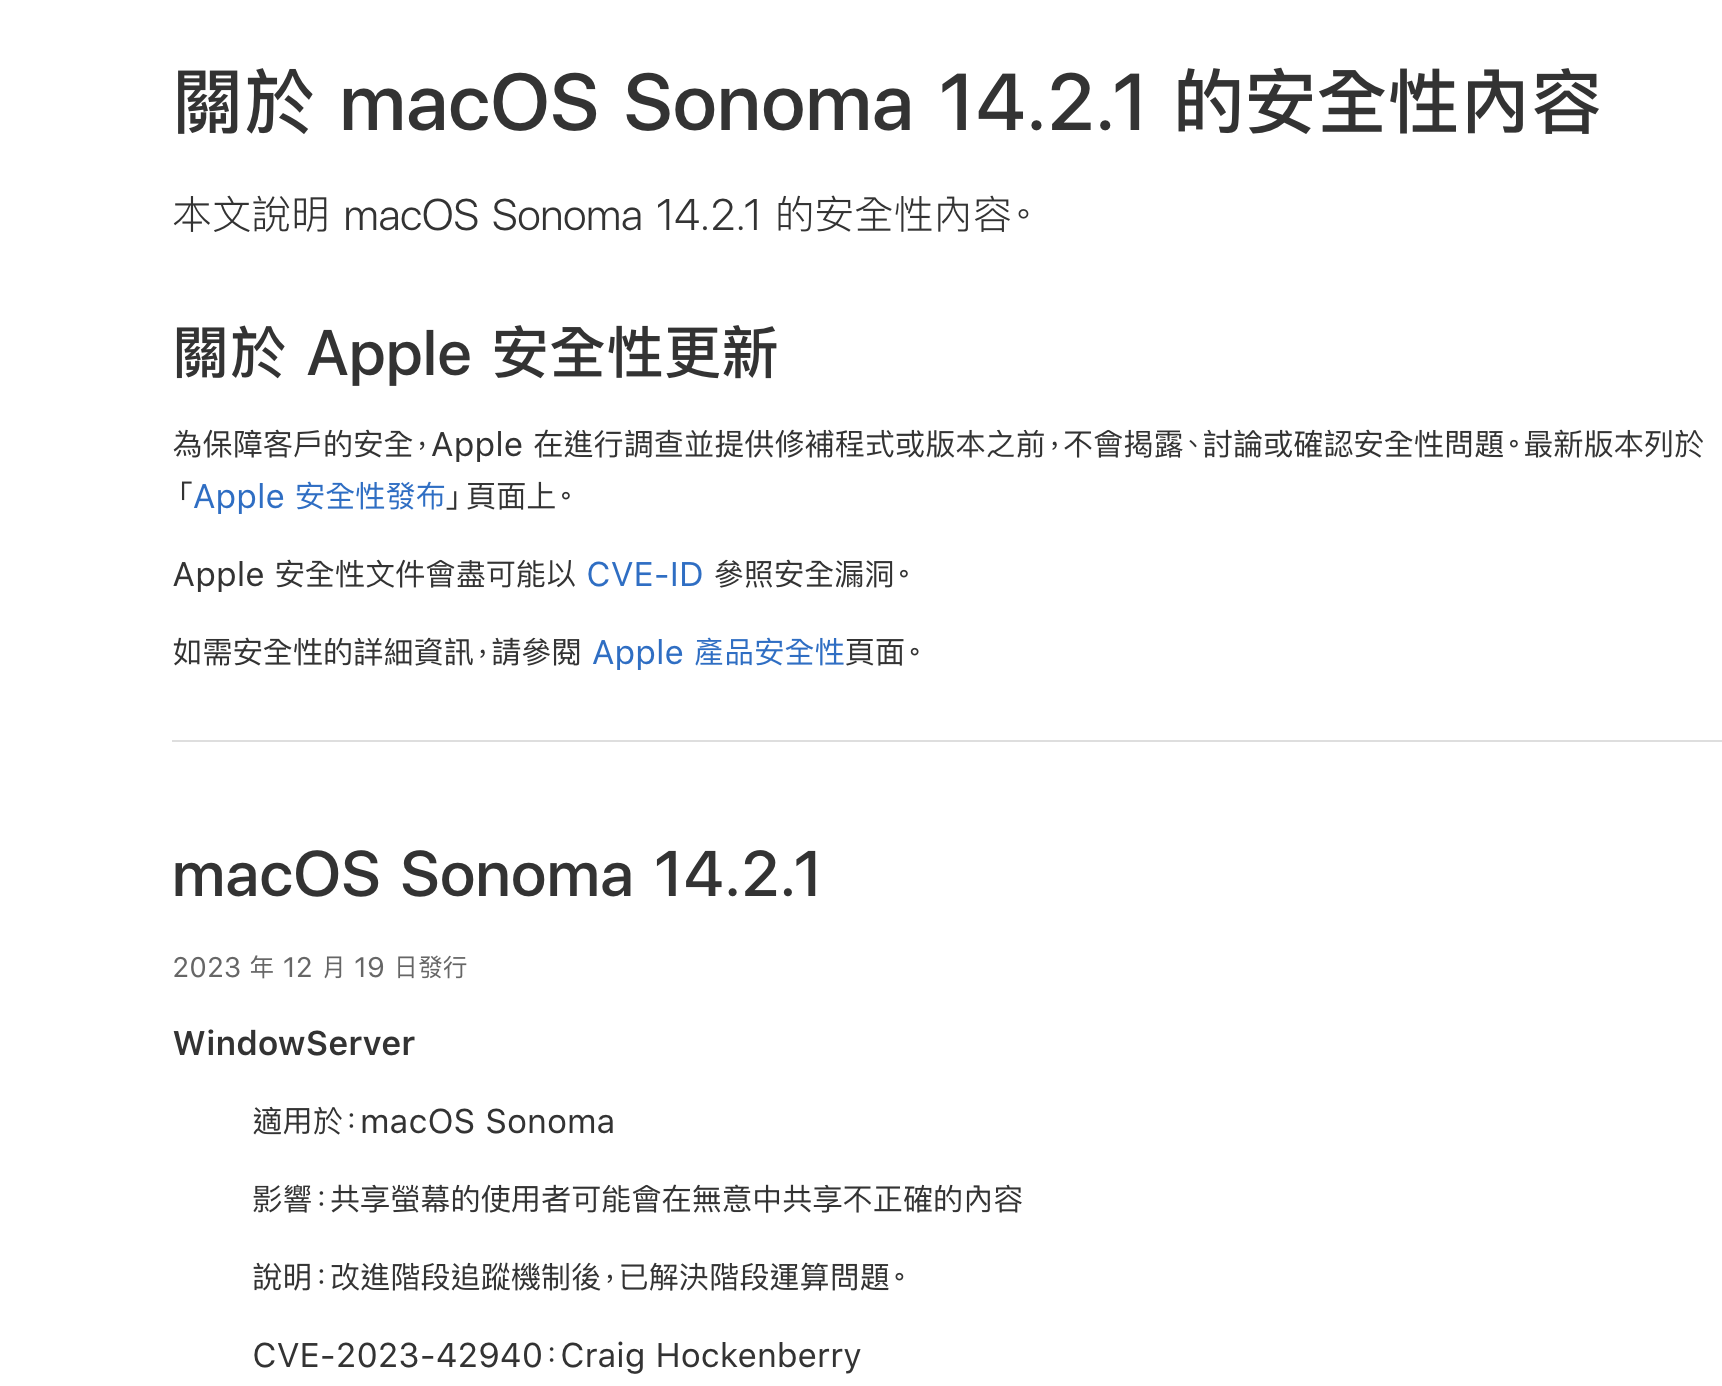
Task: Open the Apple 安全性發布 link
Action: [x=319, y=497]
